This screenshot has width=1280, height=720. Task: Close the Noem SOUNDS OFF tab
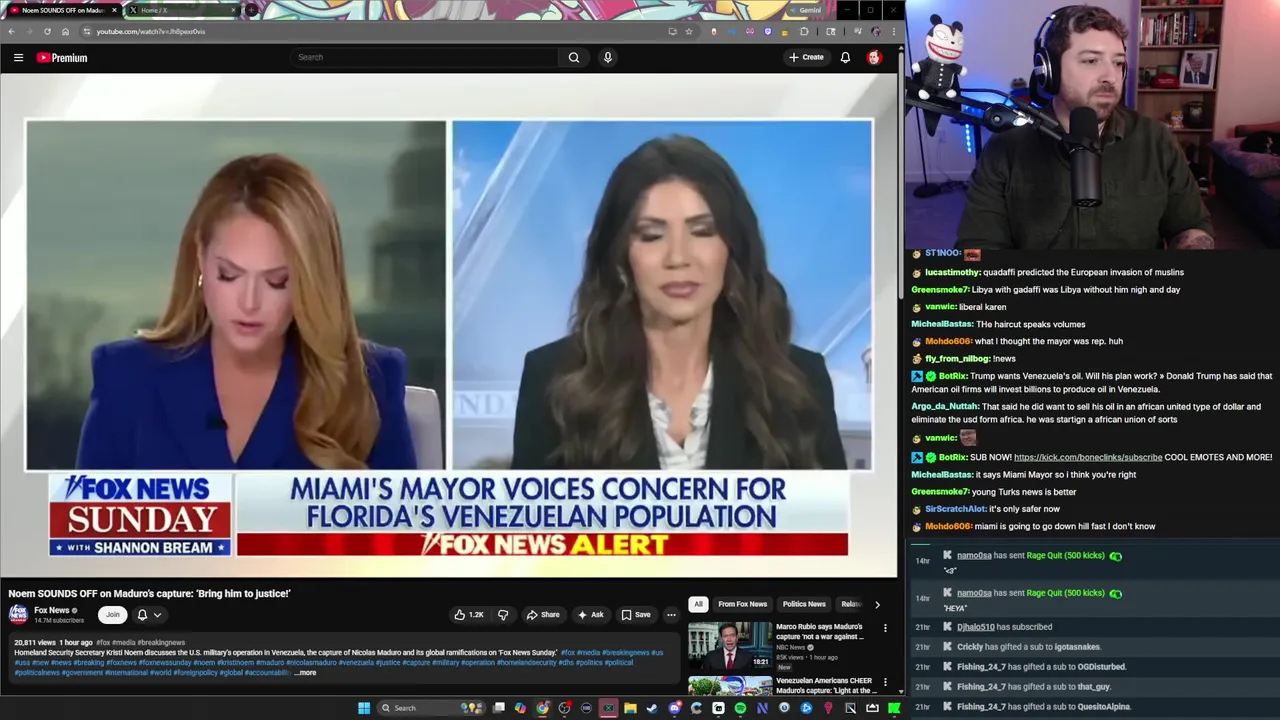click(x=114, y=10)
